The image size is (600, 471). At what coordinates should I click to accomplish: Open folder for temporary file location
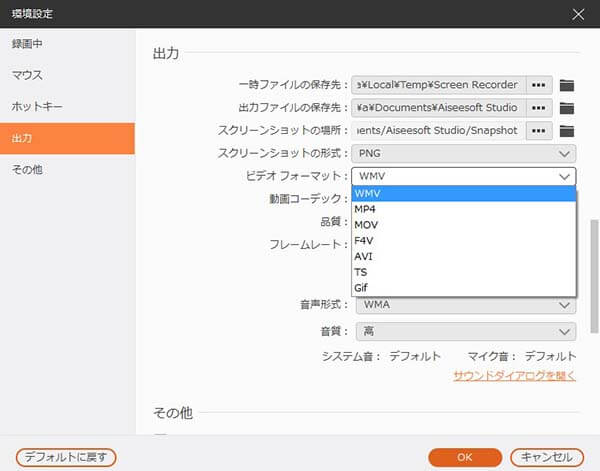(x=567, y=85)
